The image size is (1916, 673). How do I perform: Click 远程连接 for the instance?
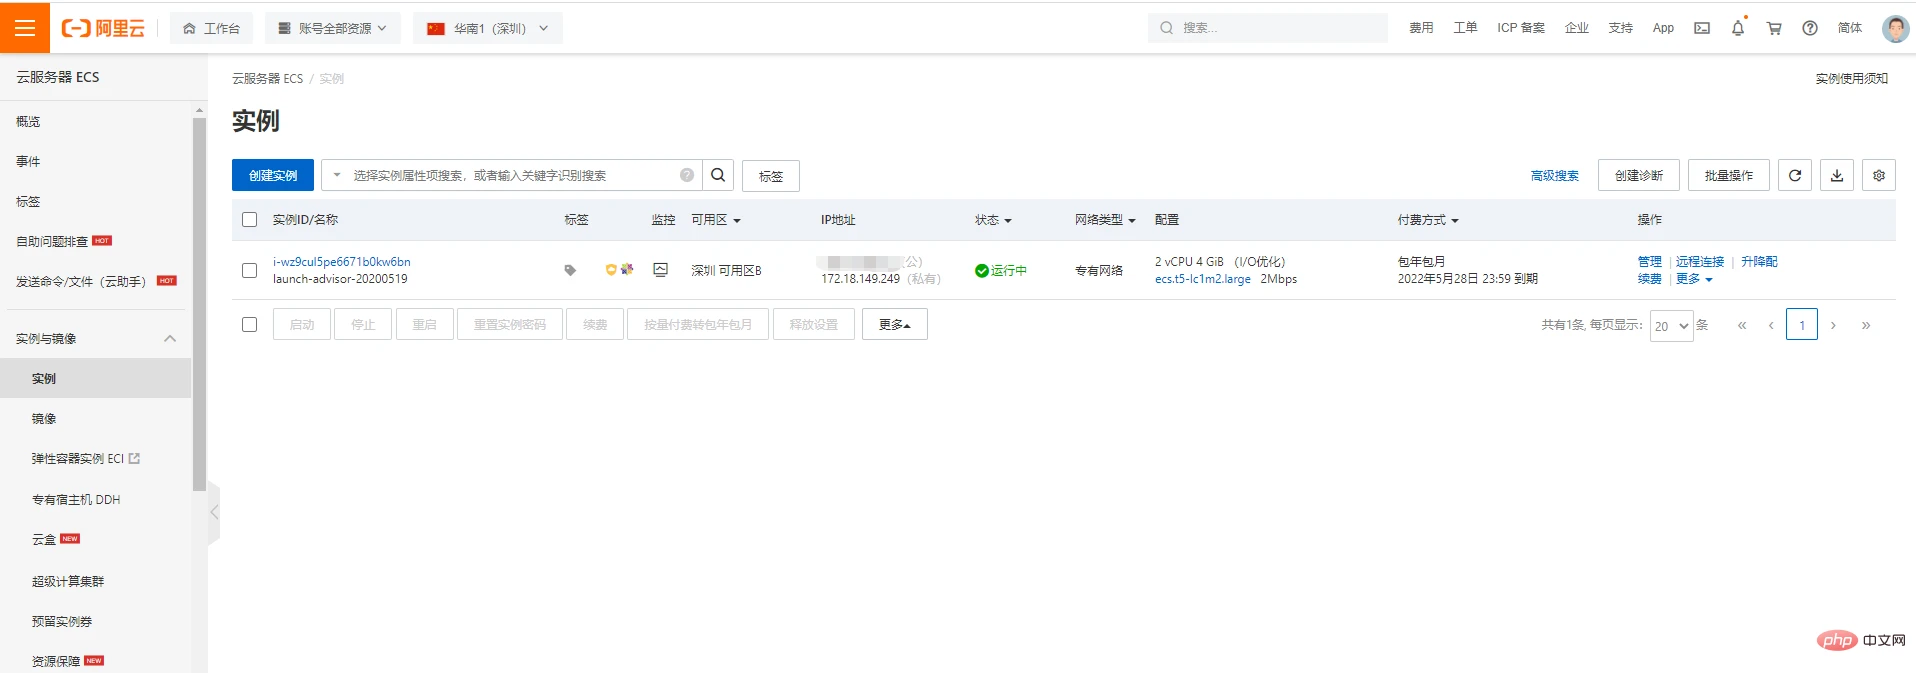coord(1700,261)
